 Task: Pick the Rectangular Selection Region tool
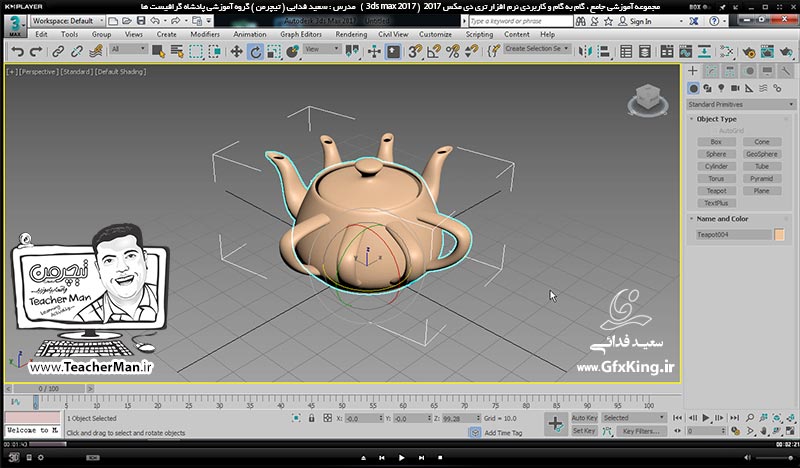[x=196, y=52]
